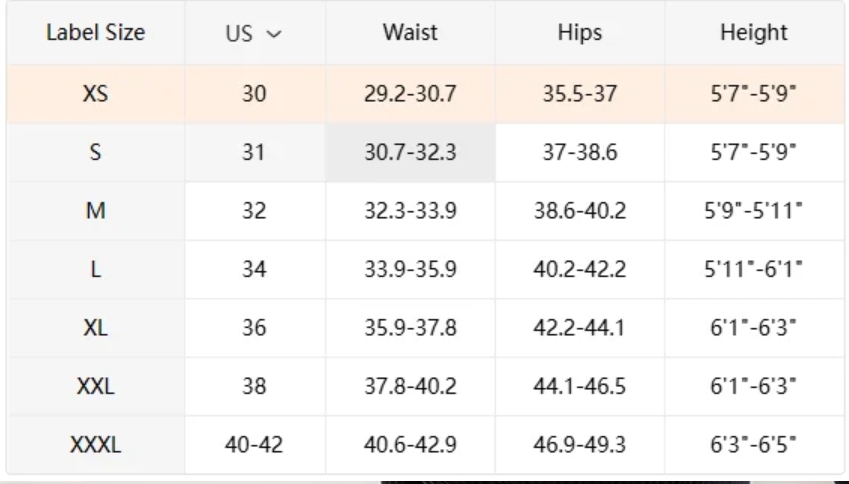This screenshot has width=849, height=484.
Task: Click the 6'3"-6'5" height cell
Action: click(754, 445)
